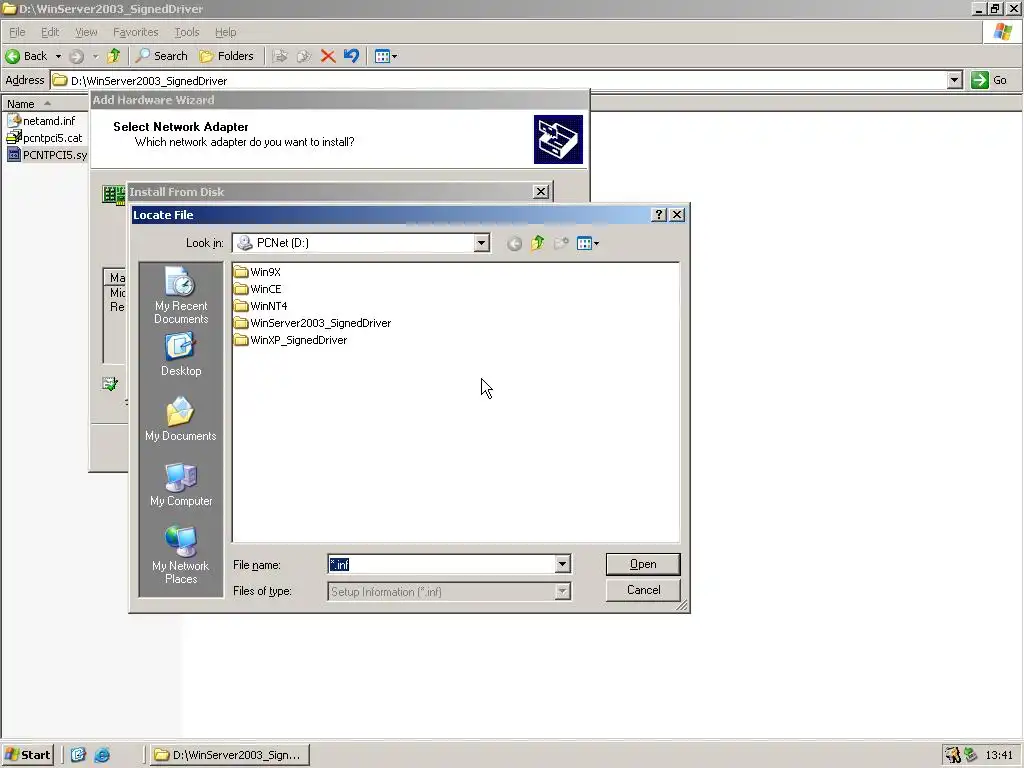Click Move To icon in Explorer toolbar

(280, 56)
